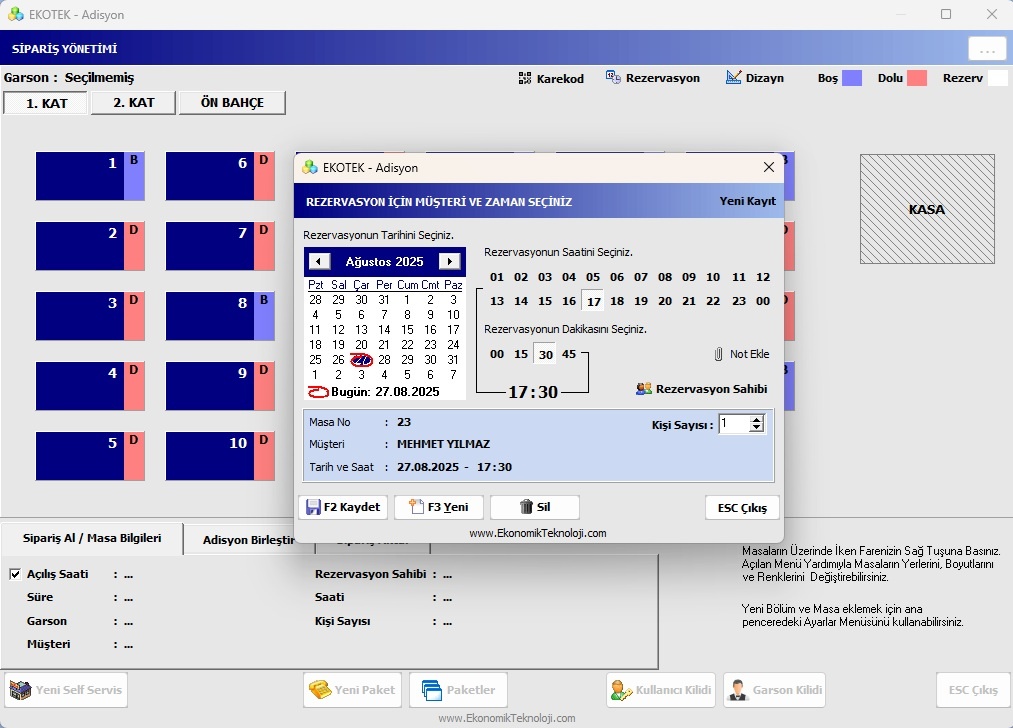Decrease Kişi Sayısı with the down arrow
The height and width of the screenshot is (728, 1013).
(x=757, y=428)
